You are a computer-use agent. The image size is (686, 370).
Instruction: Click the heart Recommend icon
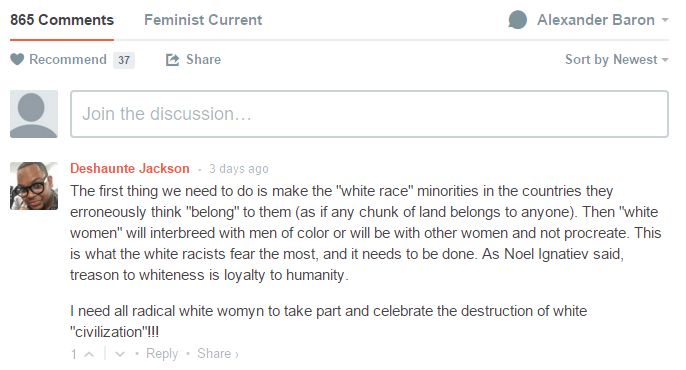tap(17, 59)
